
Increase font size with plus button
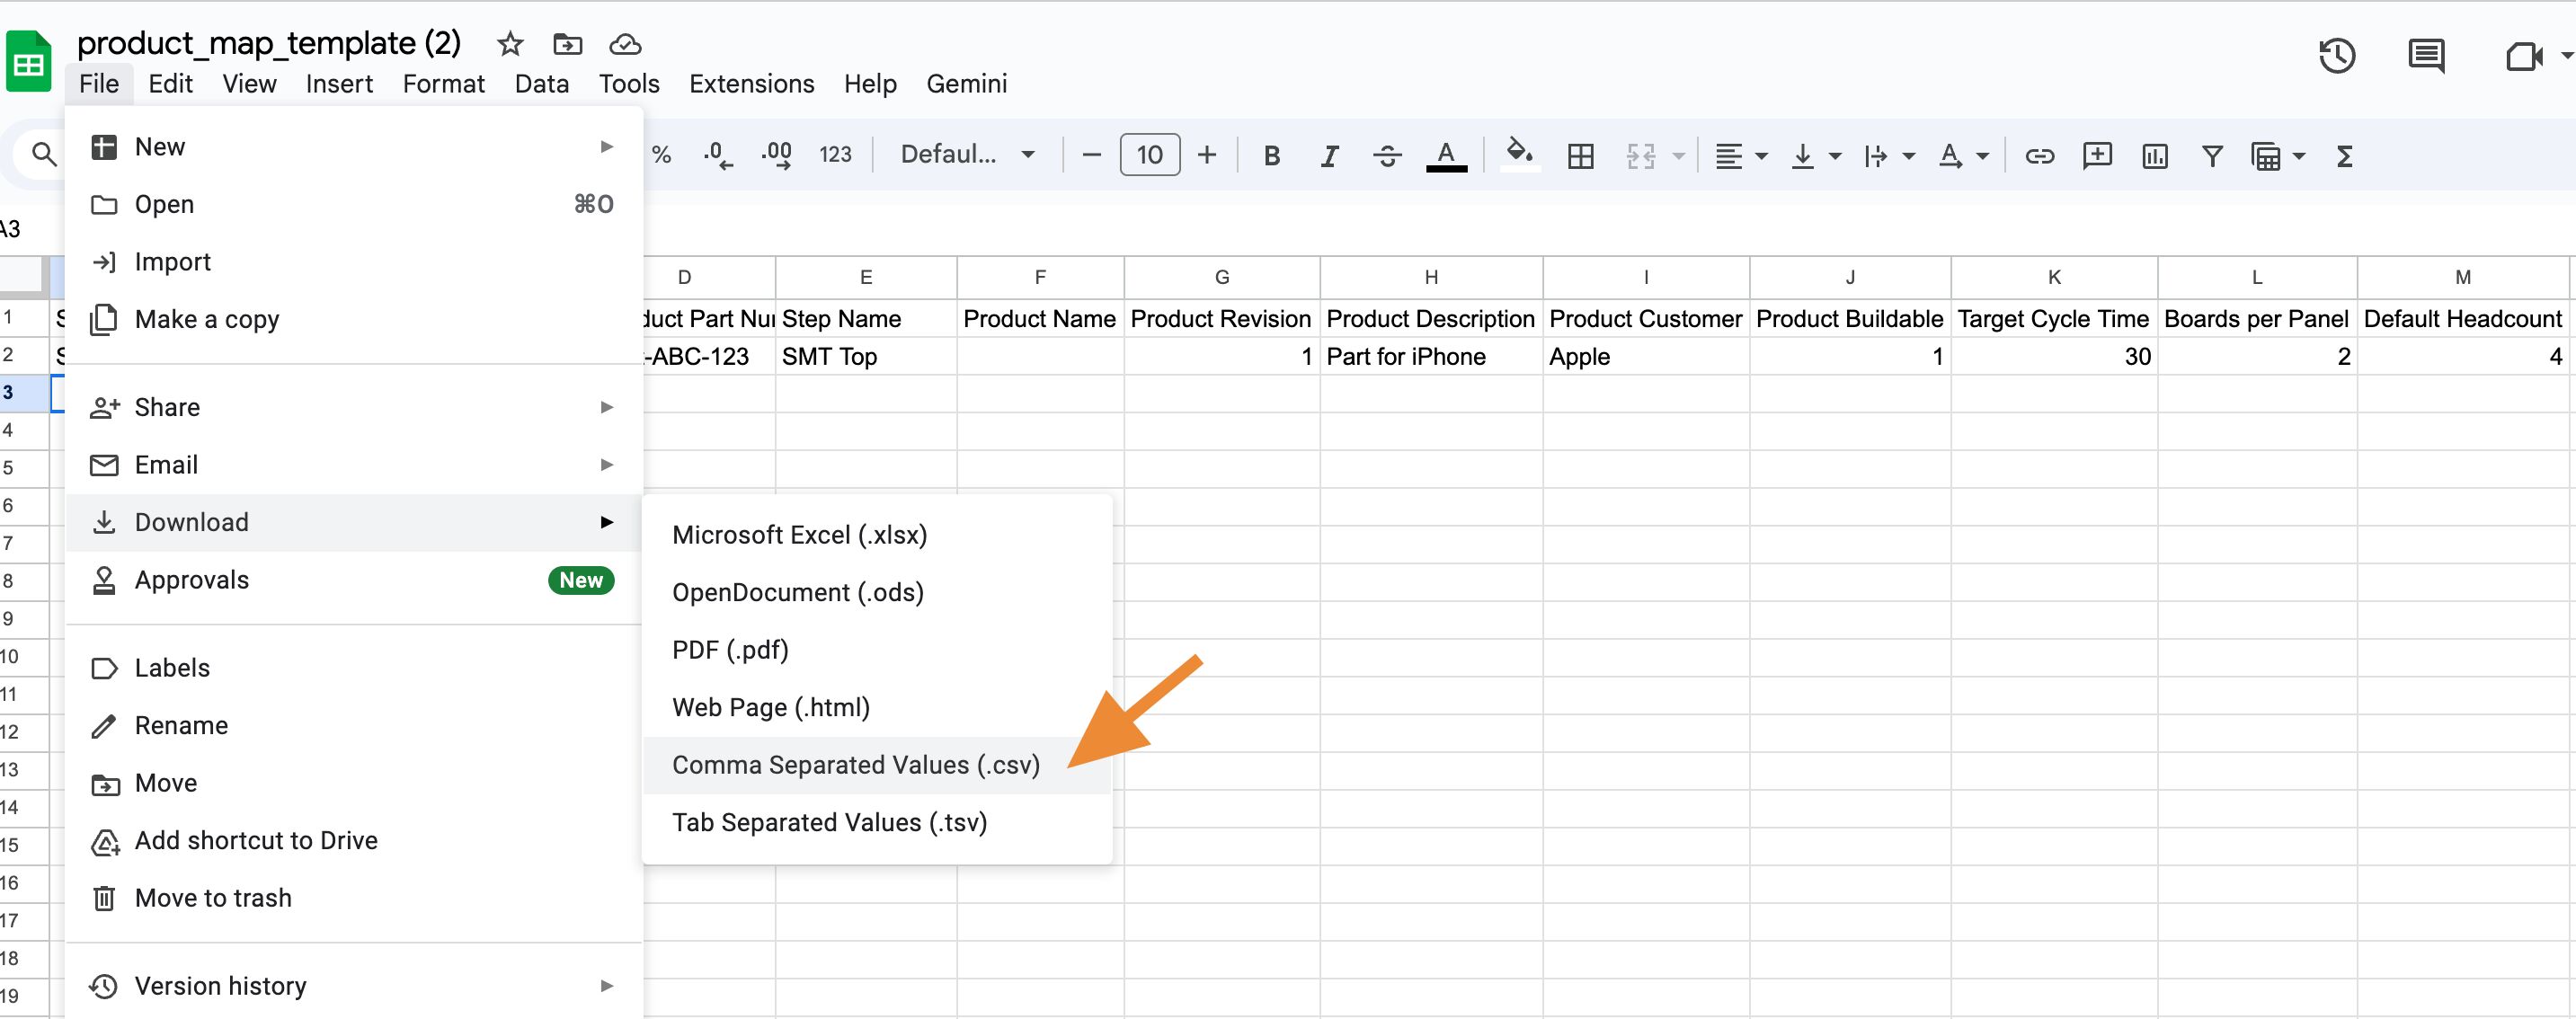[1206, 155]
